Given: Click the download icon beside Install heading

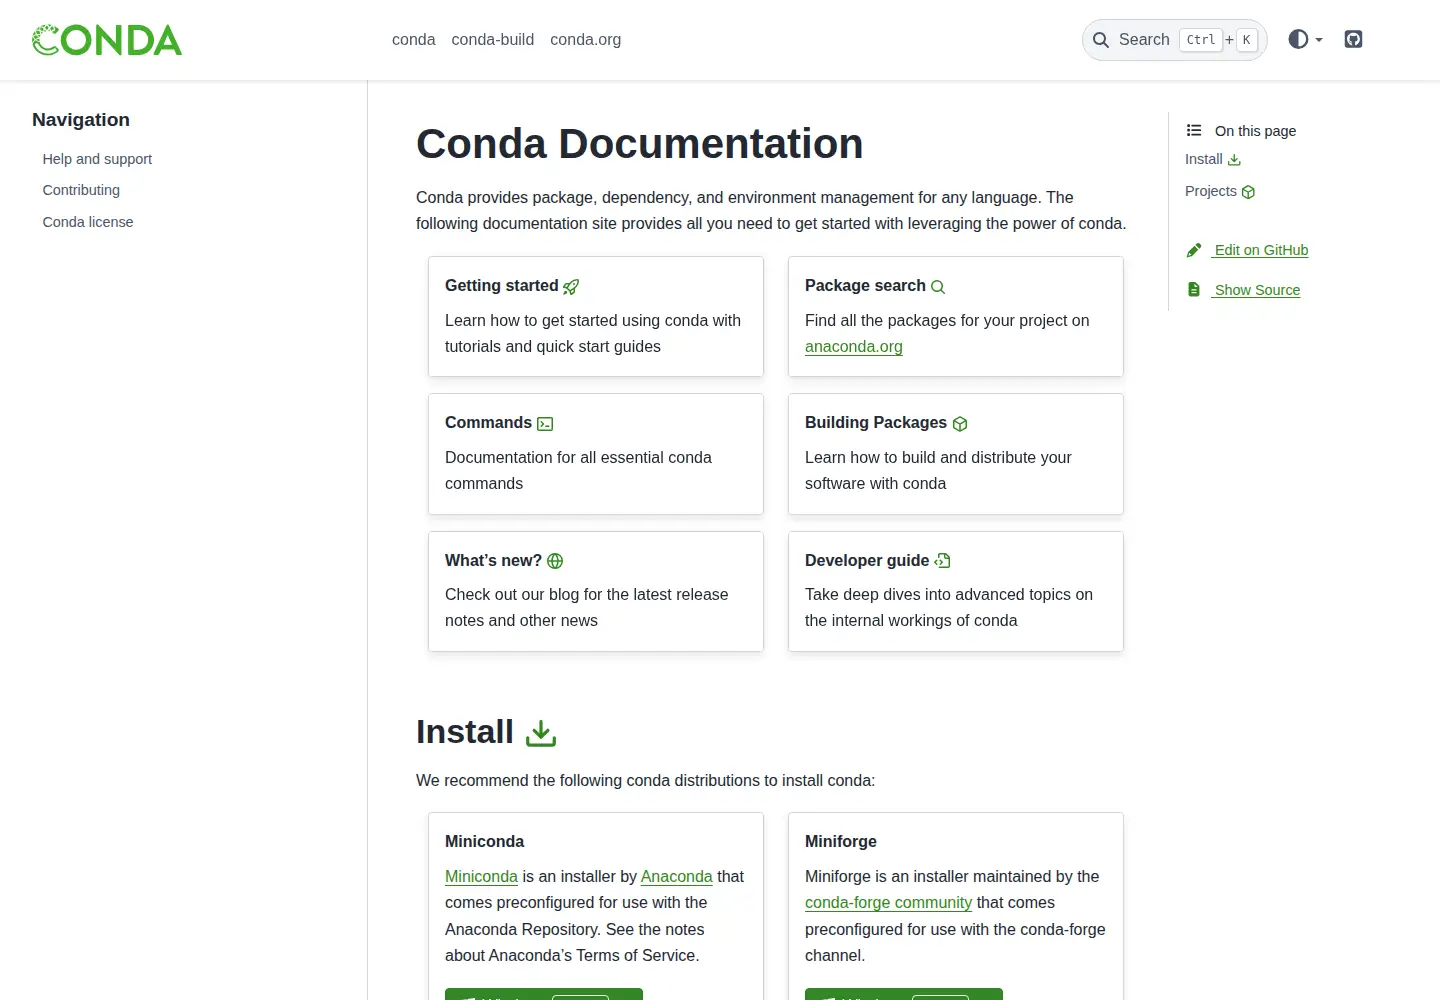Looking at the screenshot, I should click(541, 733).
